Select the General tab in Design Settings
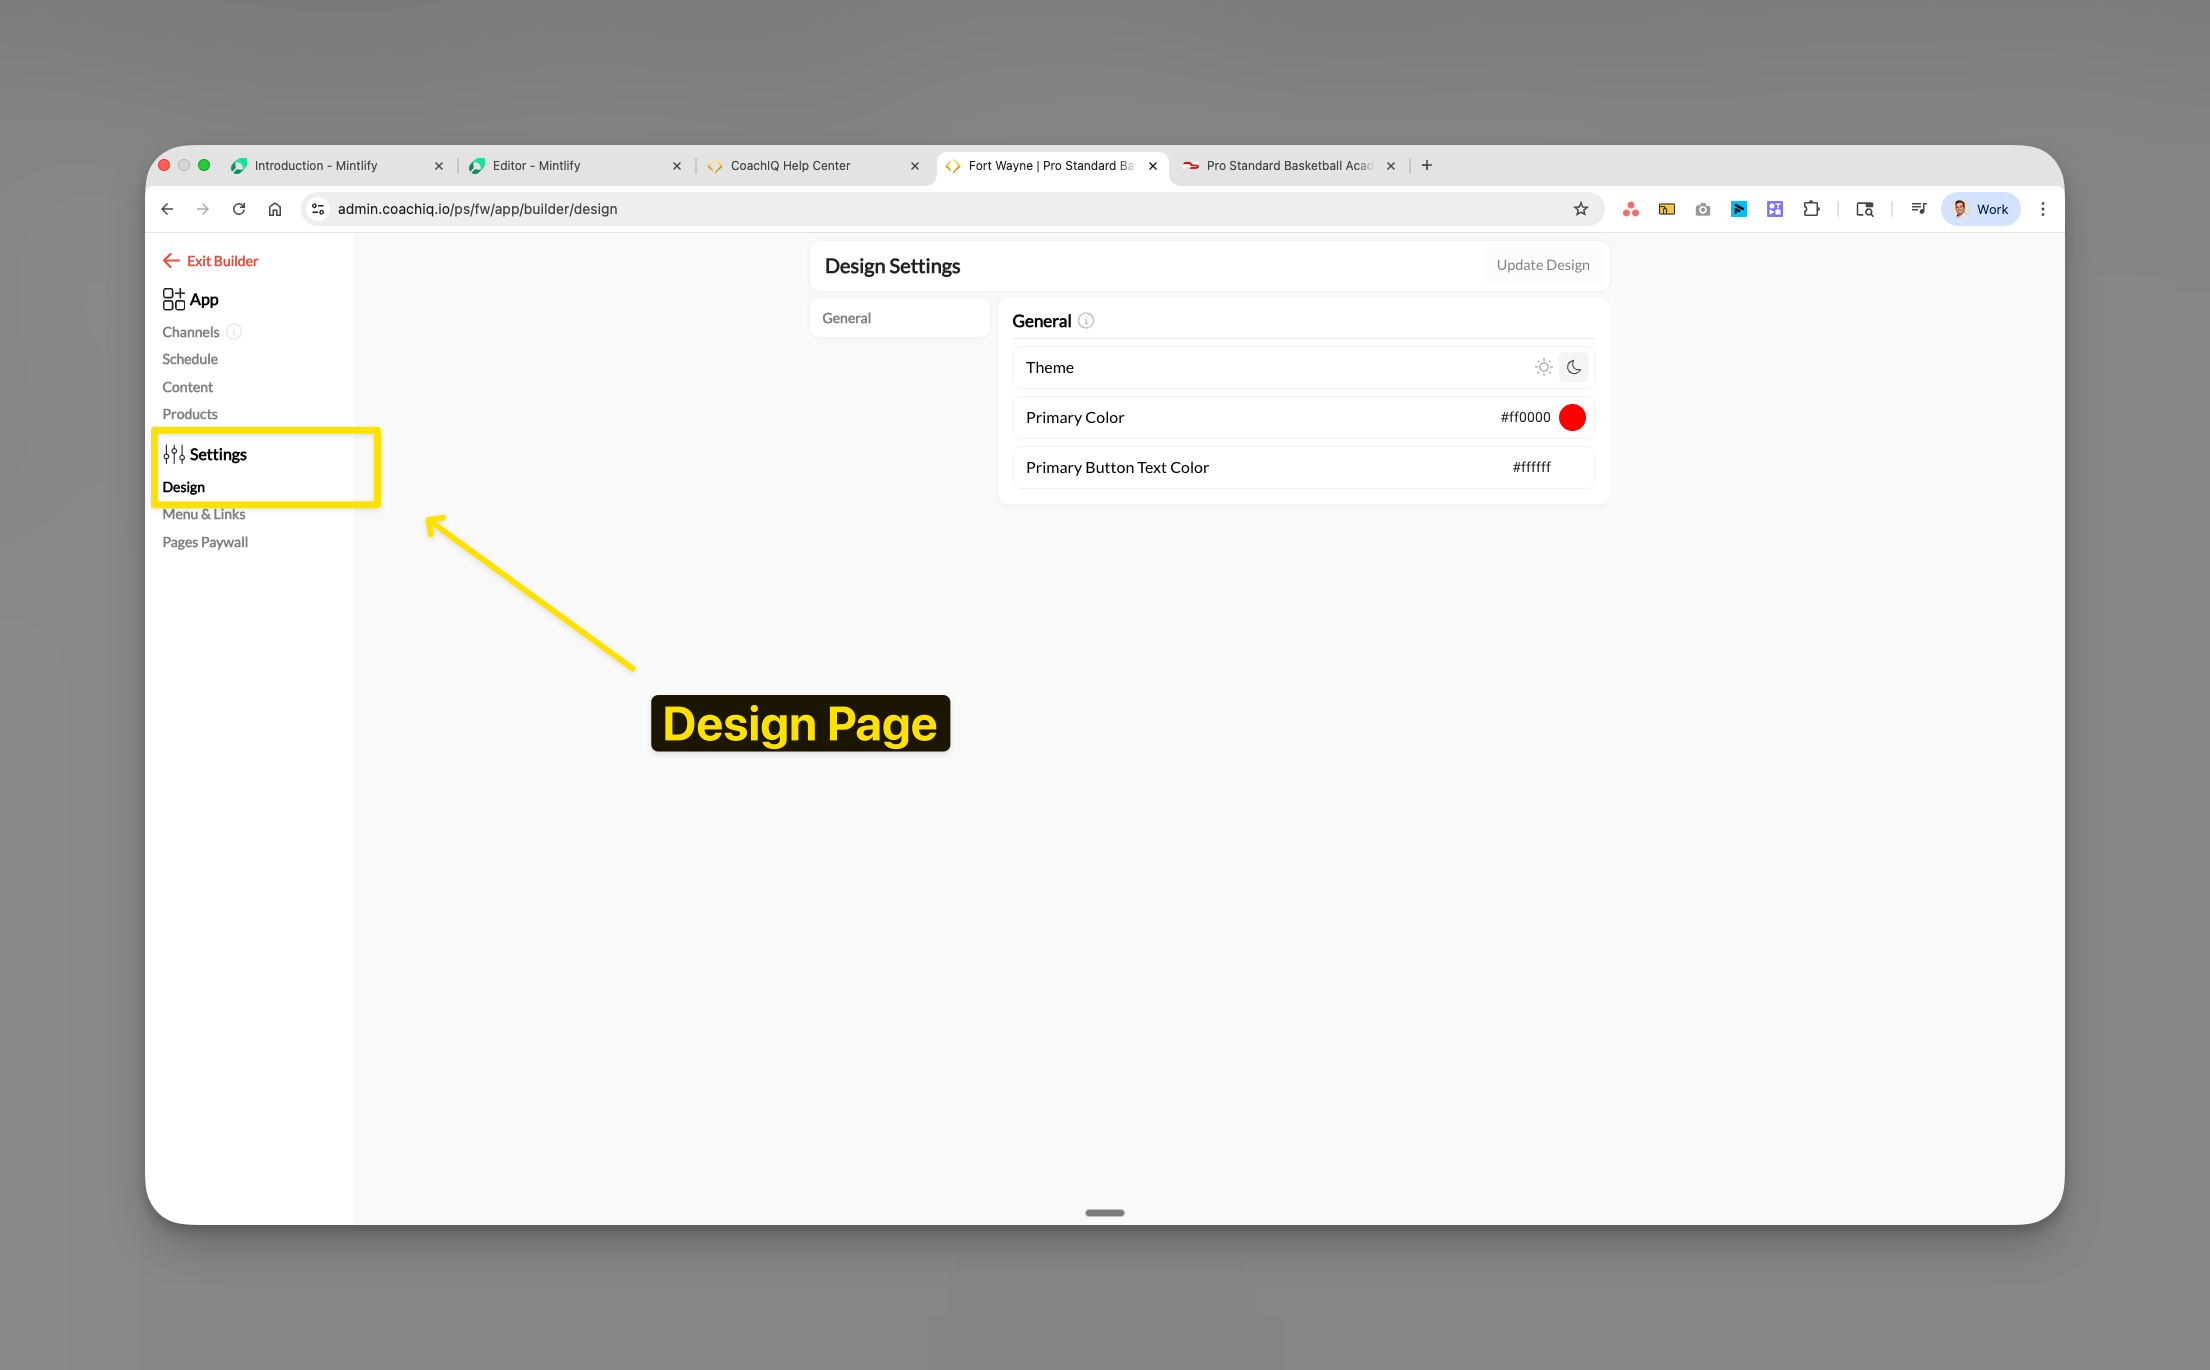The width and height of the screenshot is (2210, 1370). (847, 317)
